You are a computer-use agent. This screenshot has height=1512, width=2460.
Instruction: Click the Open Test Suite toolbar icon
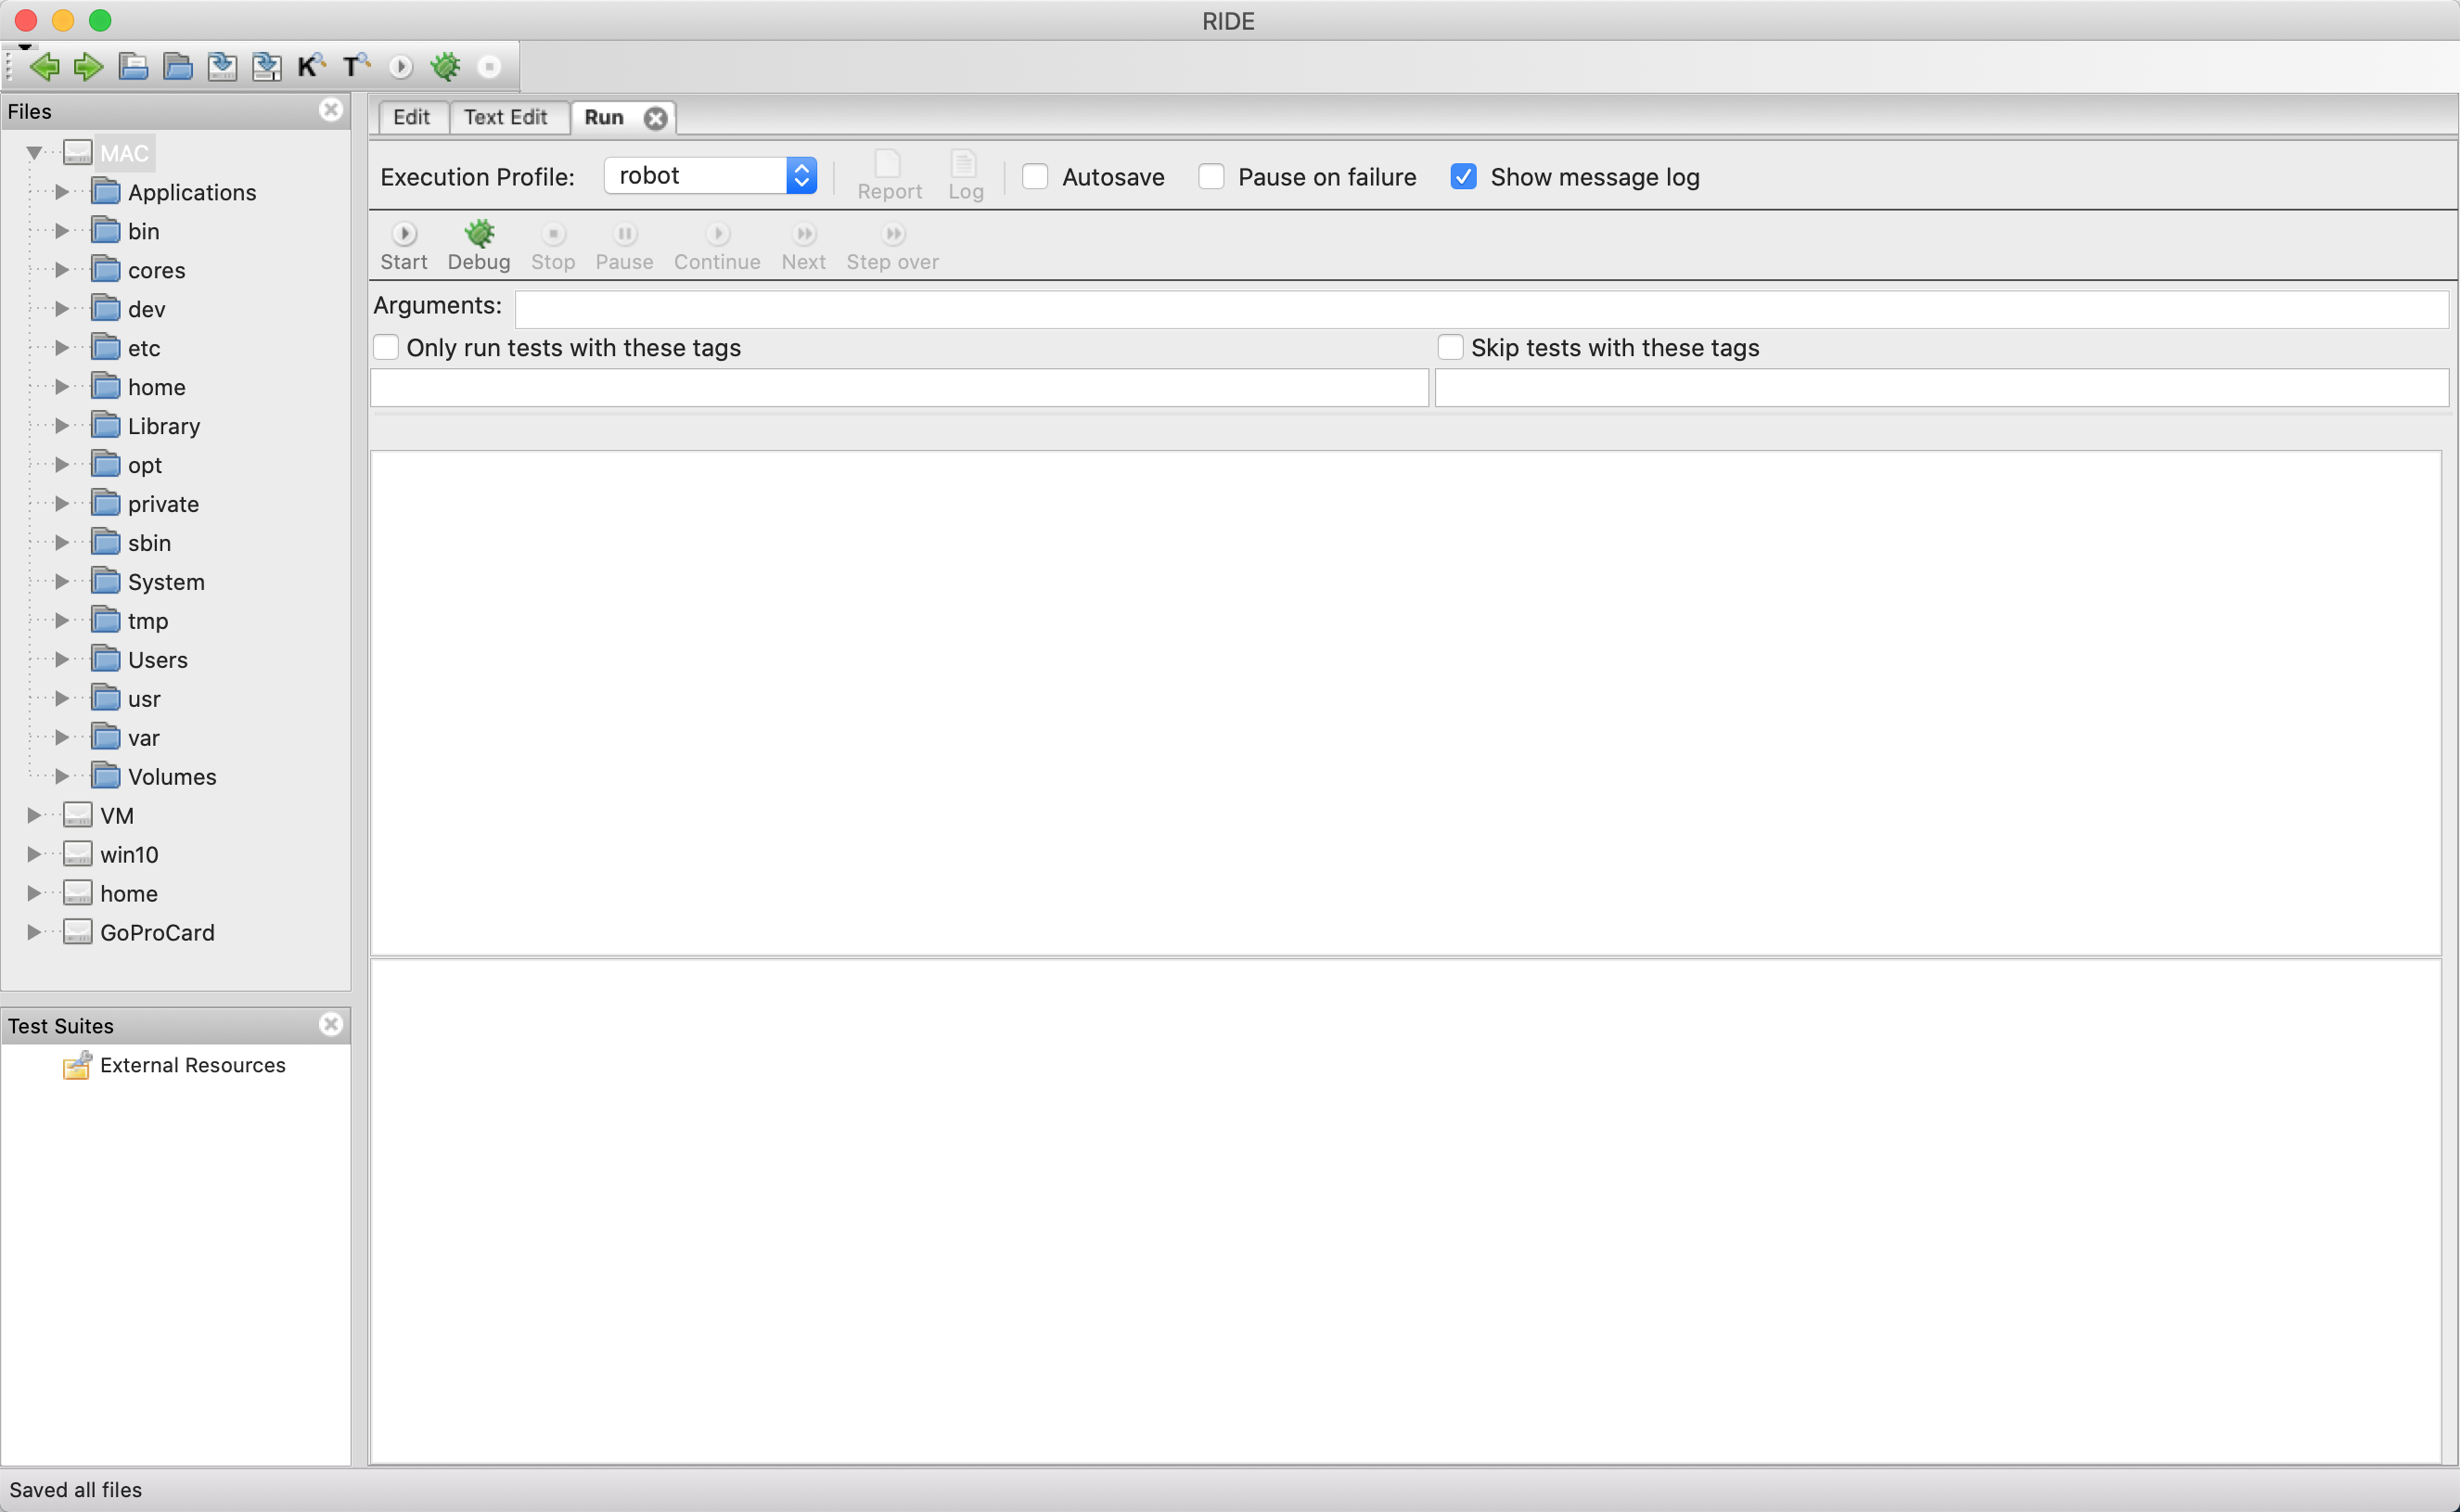tap(133, 67)
